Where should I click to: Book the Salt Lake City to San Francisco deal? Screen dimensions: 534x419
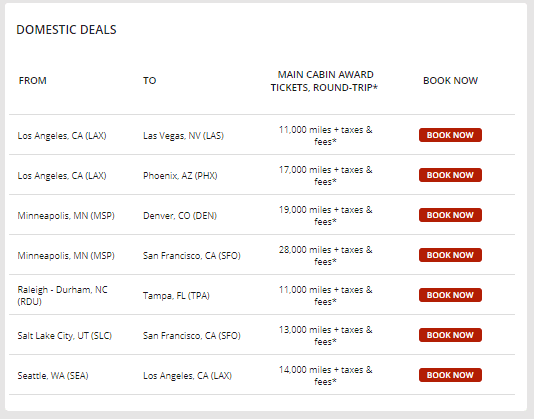pyautogui.click(x=450, y=335)
